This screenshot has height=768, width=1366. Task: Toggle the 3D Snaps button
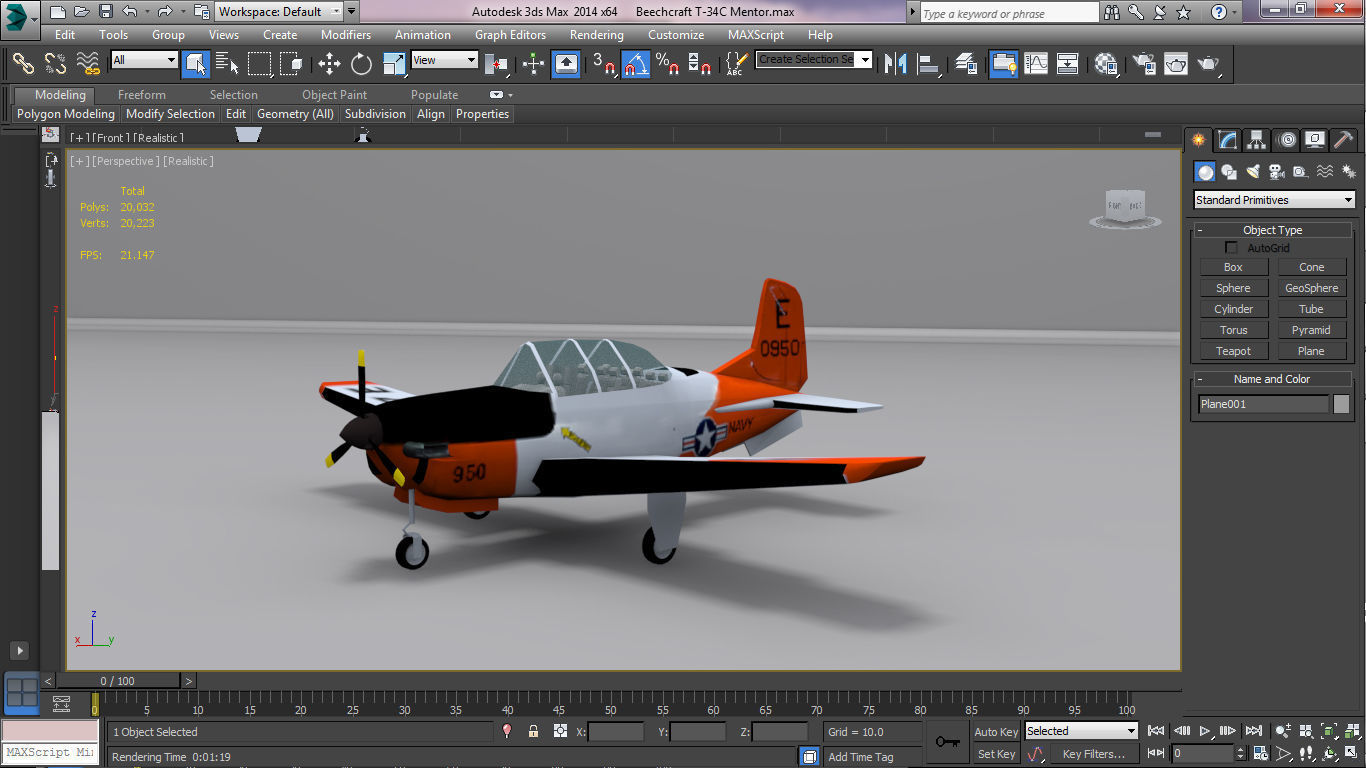(603, 64)
